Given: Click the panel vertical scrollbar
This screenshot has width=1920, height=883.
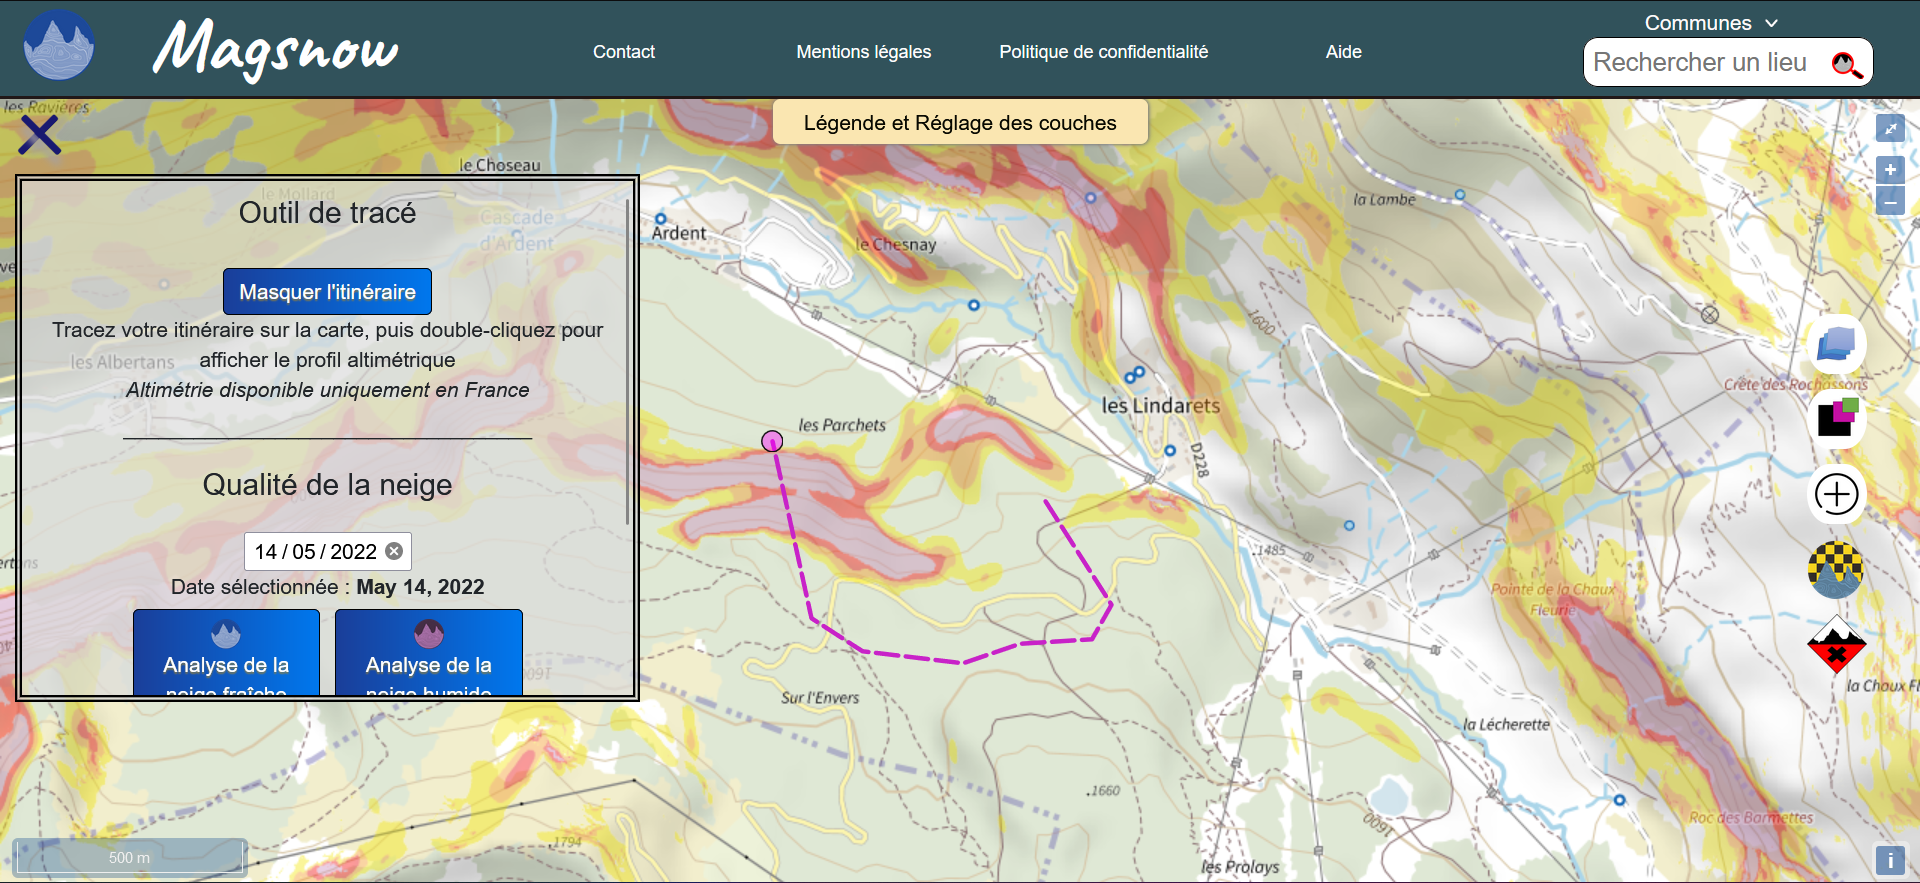Looking at the screenshot, I should [x=628, y=361].
